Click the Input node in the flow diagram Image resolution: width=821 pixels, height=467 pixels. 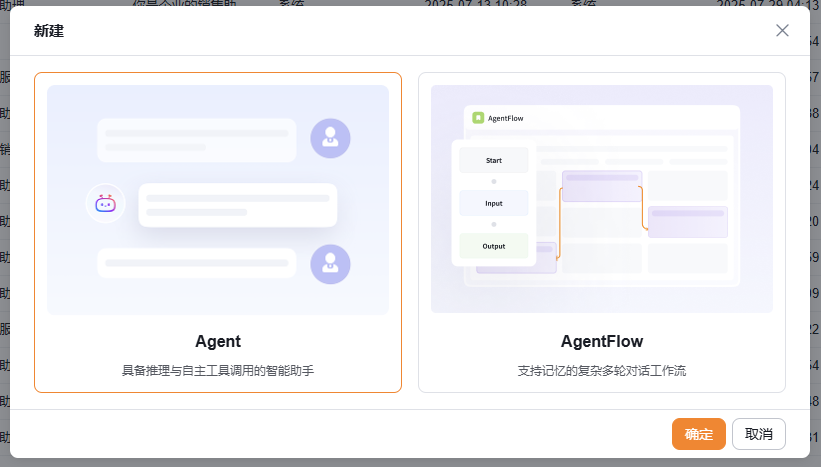494,203
